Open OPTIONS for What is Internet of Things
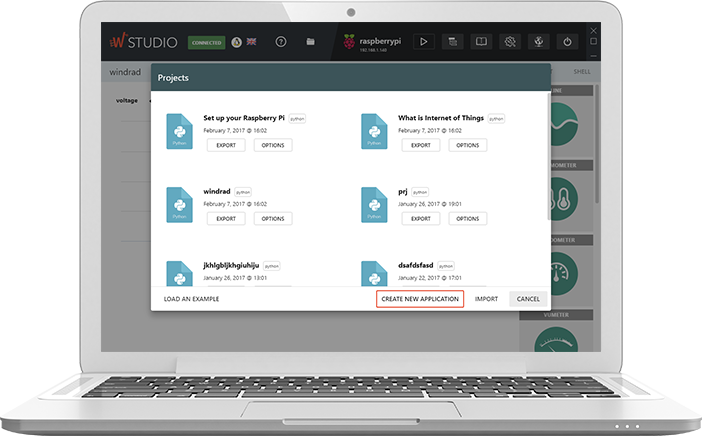 click(x=467, y=145)
